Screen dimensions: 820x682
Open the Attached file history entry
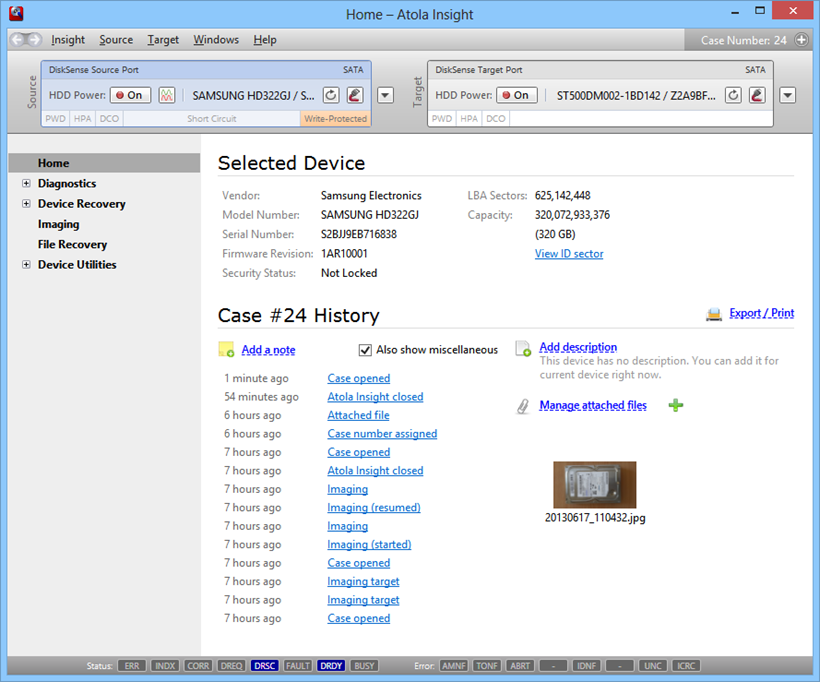(x=358, y=415)
